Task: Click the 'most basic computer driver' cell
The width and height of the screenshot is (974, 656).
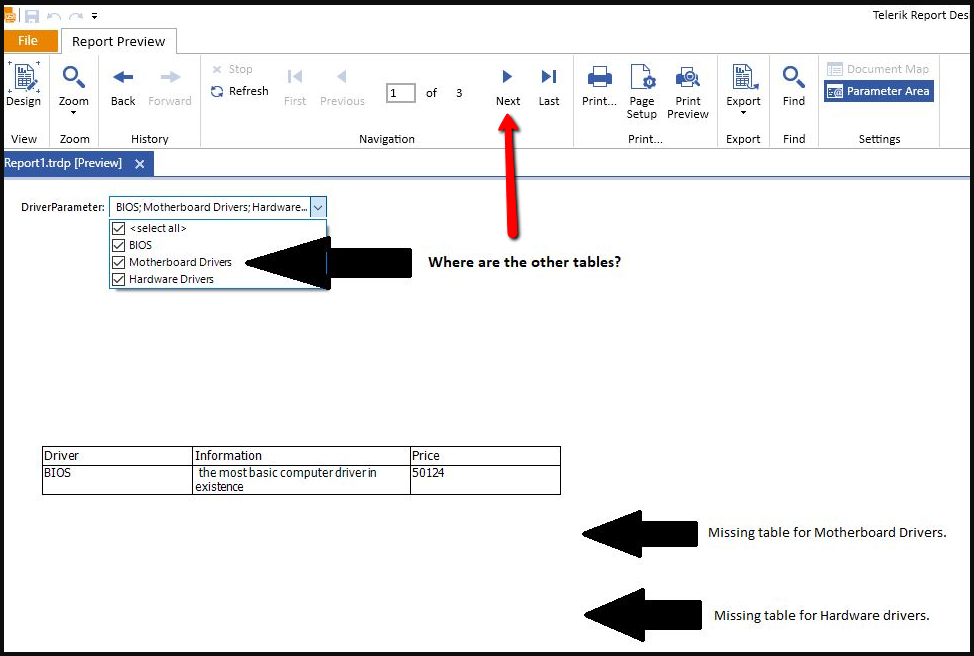Action: (x=301, y=480)
